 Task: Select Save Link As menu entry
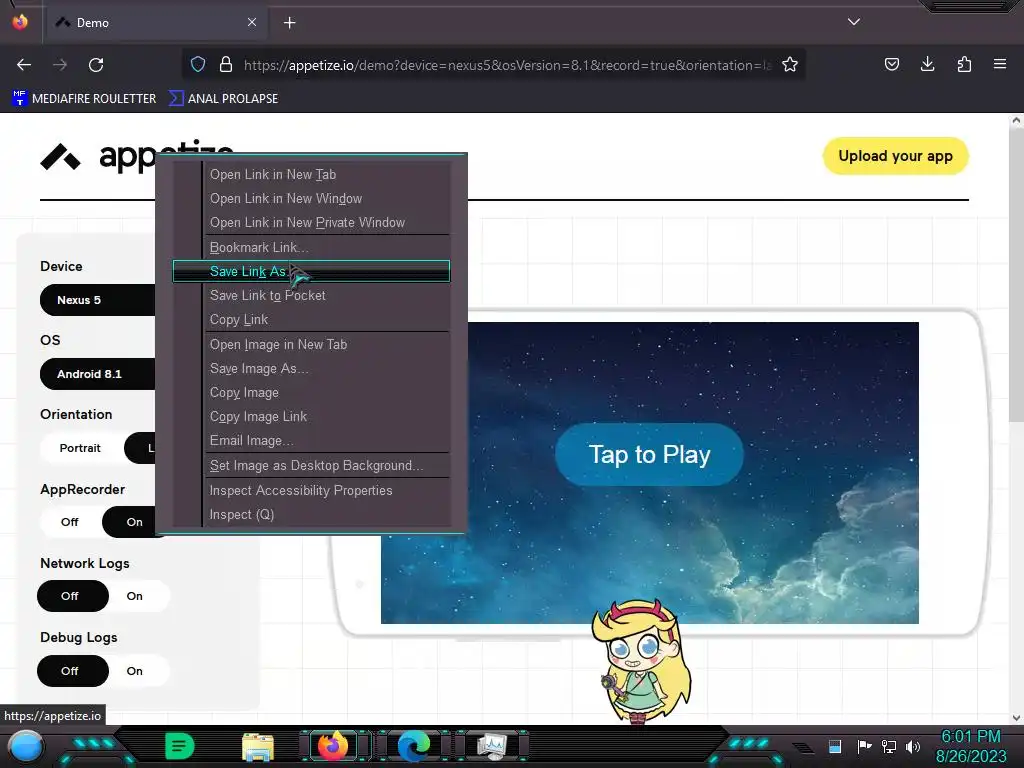coord(311,271)
